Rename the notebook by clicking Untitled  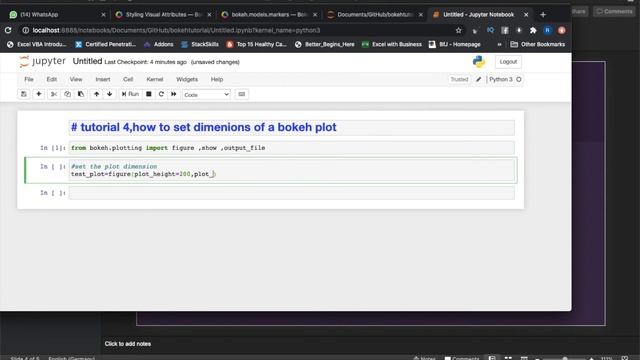(87, 61)
